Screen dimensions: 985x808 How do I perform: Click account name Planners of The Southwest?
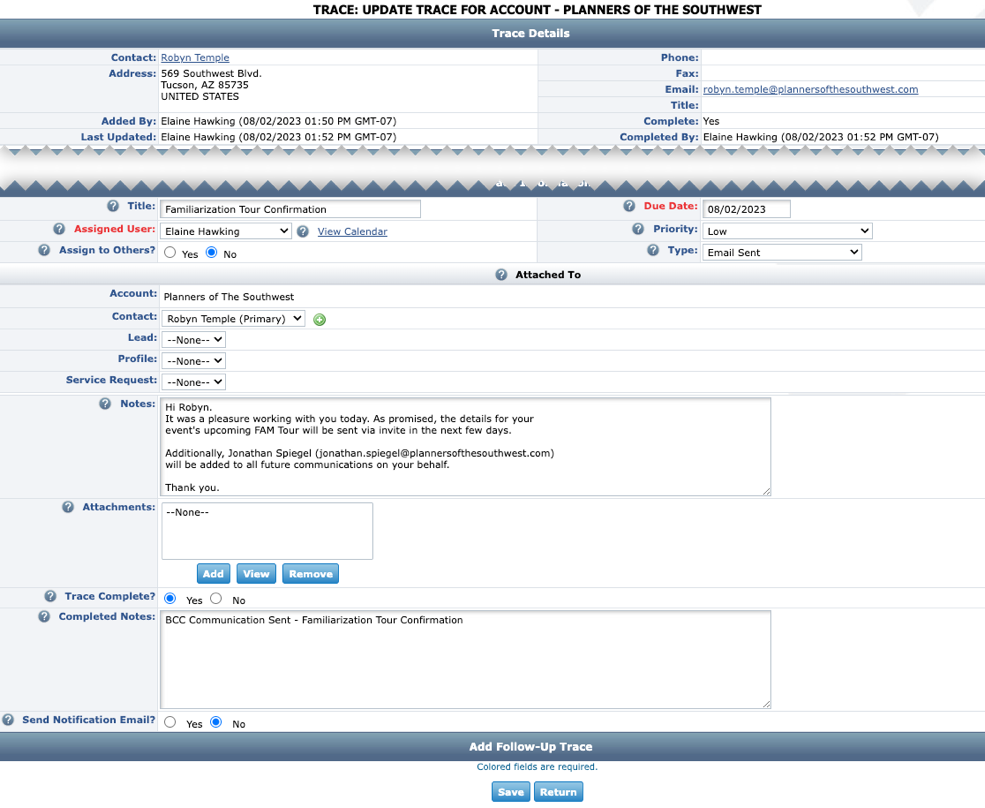(x=229, y=297)
